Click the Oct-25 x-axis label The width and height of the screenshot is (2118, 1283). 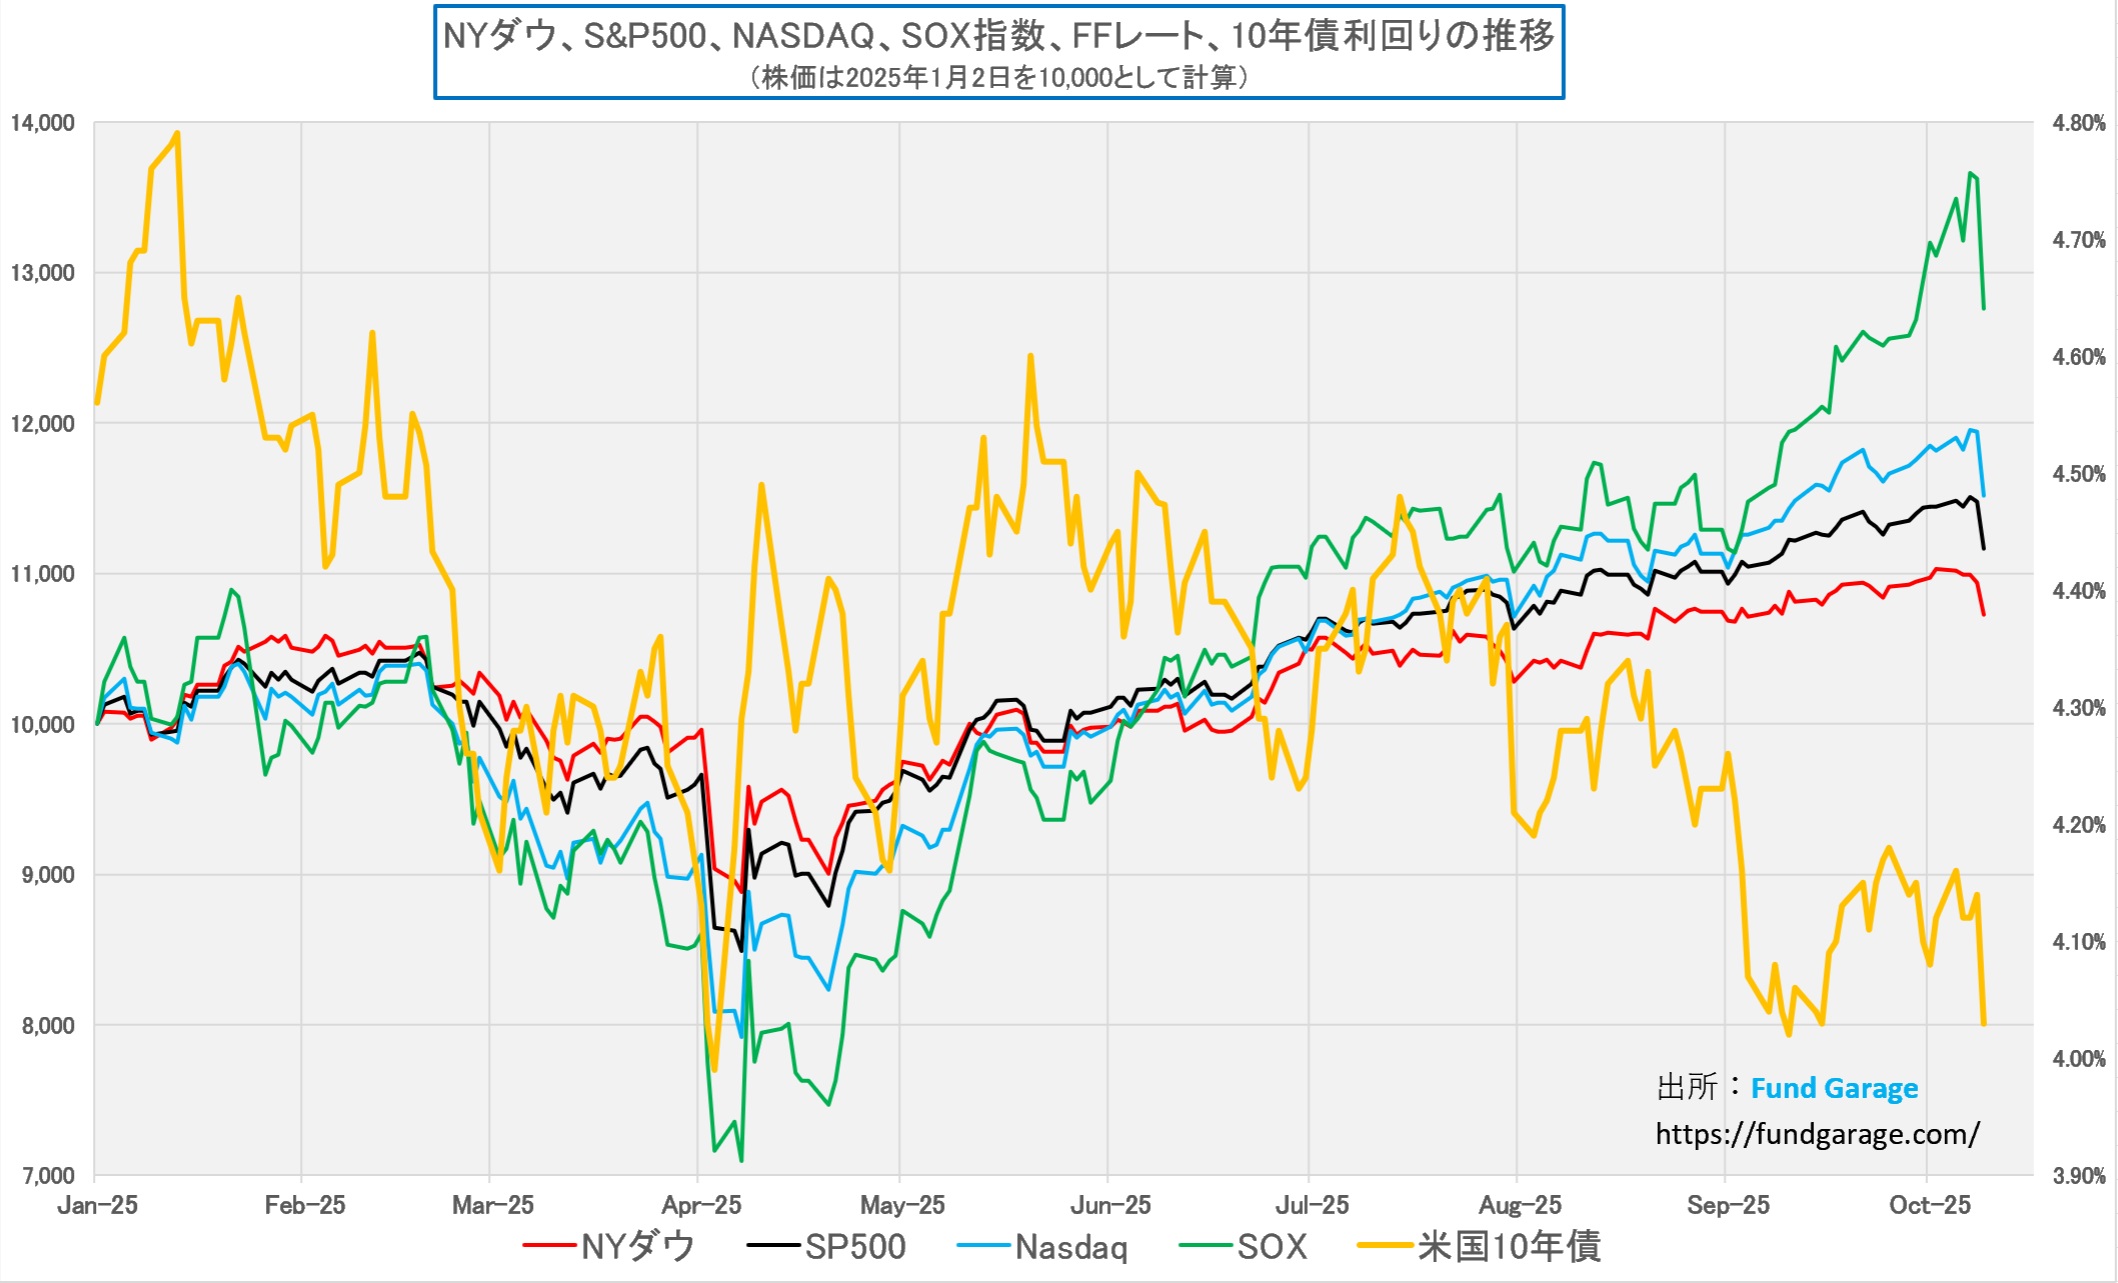[1929, 1205]
